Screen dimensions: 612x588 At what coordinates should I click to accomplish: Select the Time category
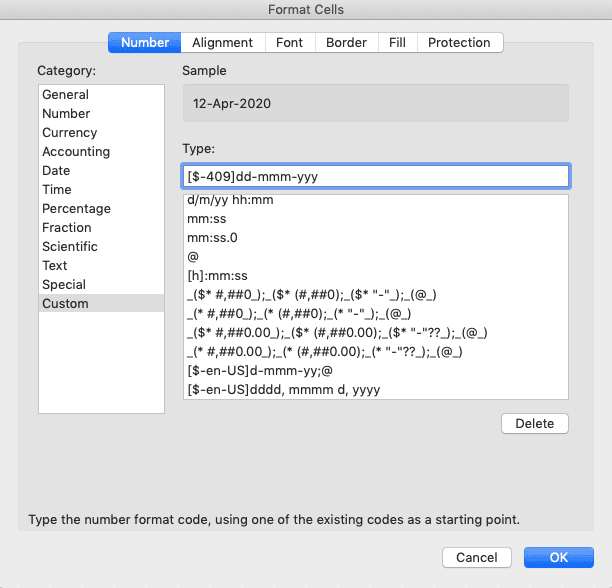[101, 190]
